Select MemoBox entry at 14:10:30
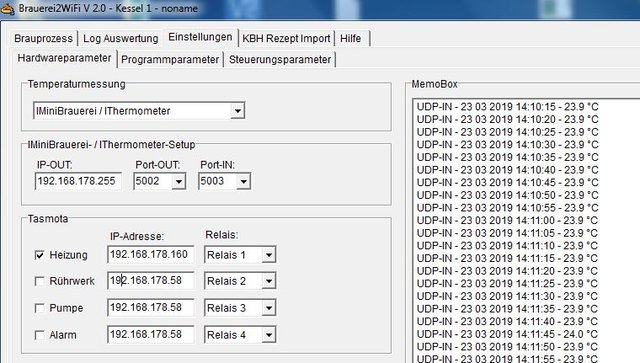This screenshot has height=363, width=640. (507, 145)
